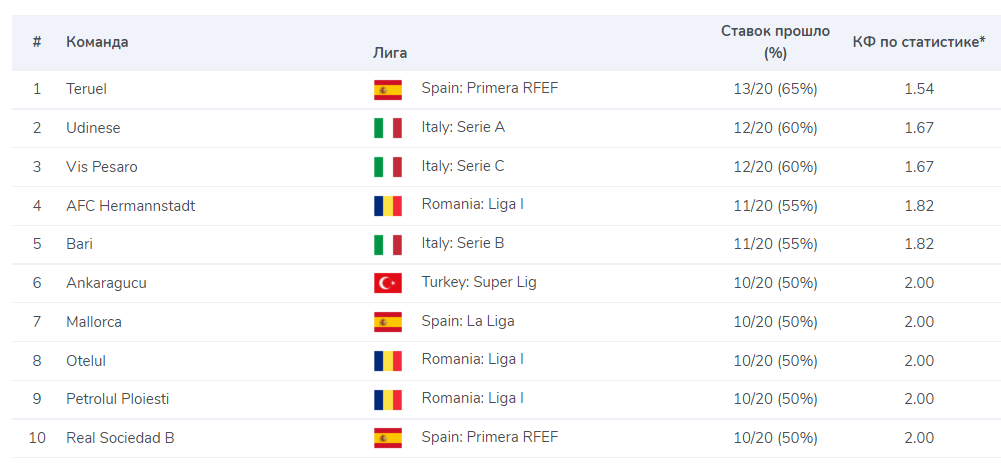The width and height of the screenshot is (1001, 463).
Task: Sort by the Команда column header
Action: [x=97, y=42]
